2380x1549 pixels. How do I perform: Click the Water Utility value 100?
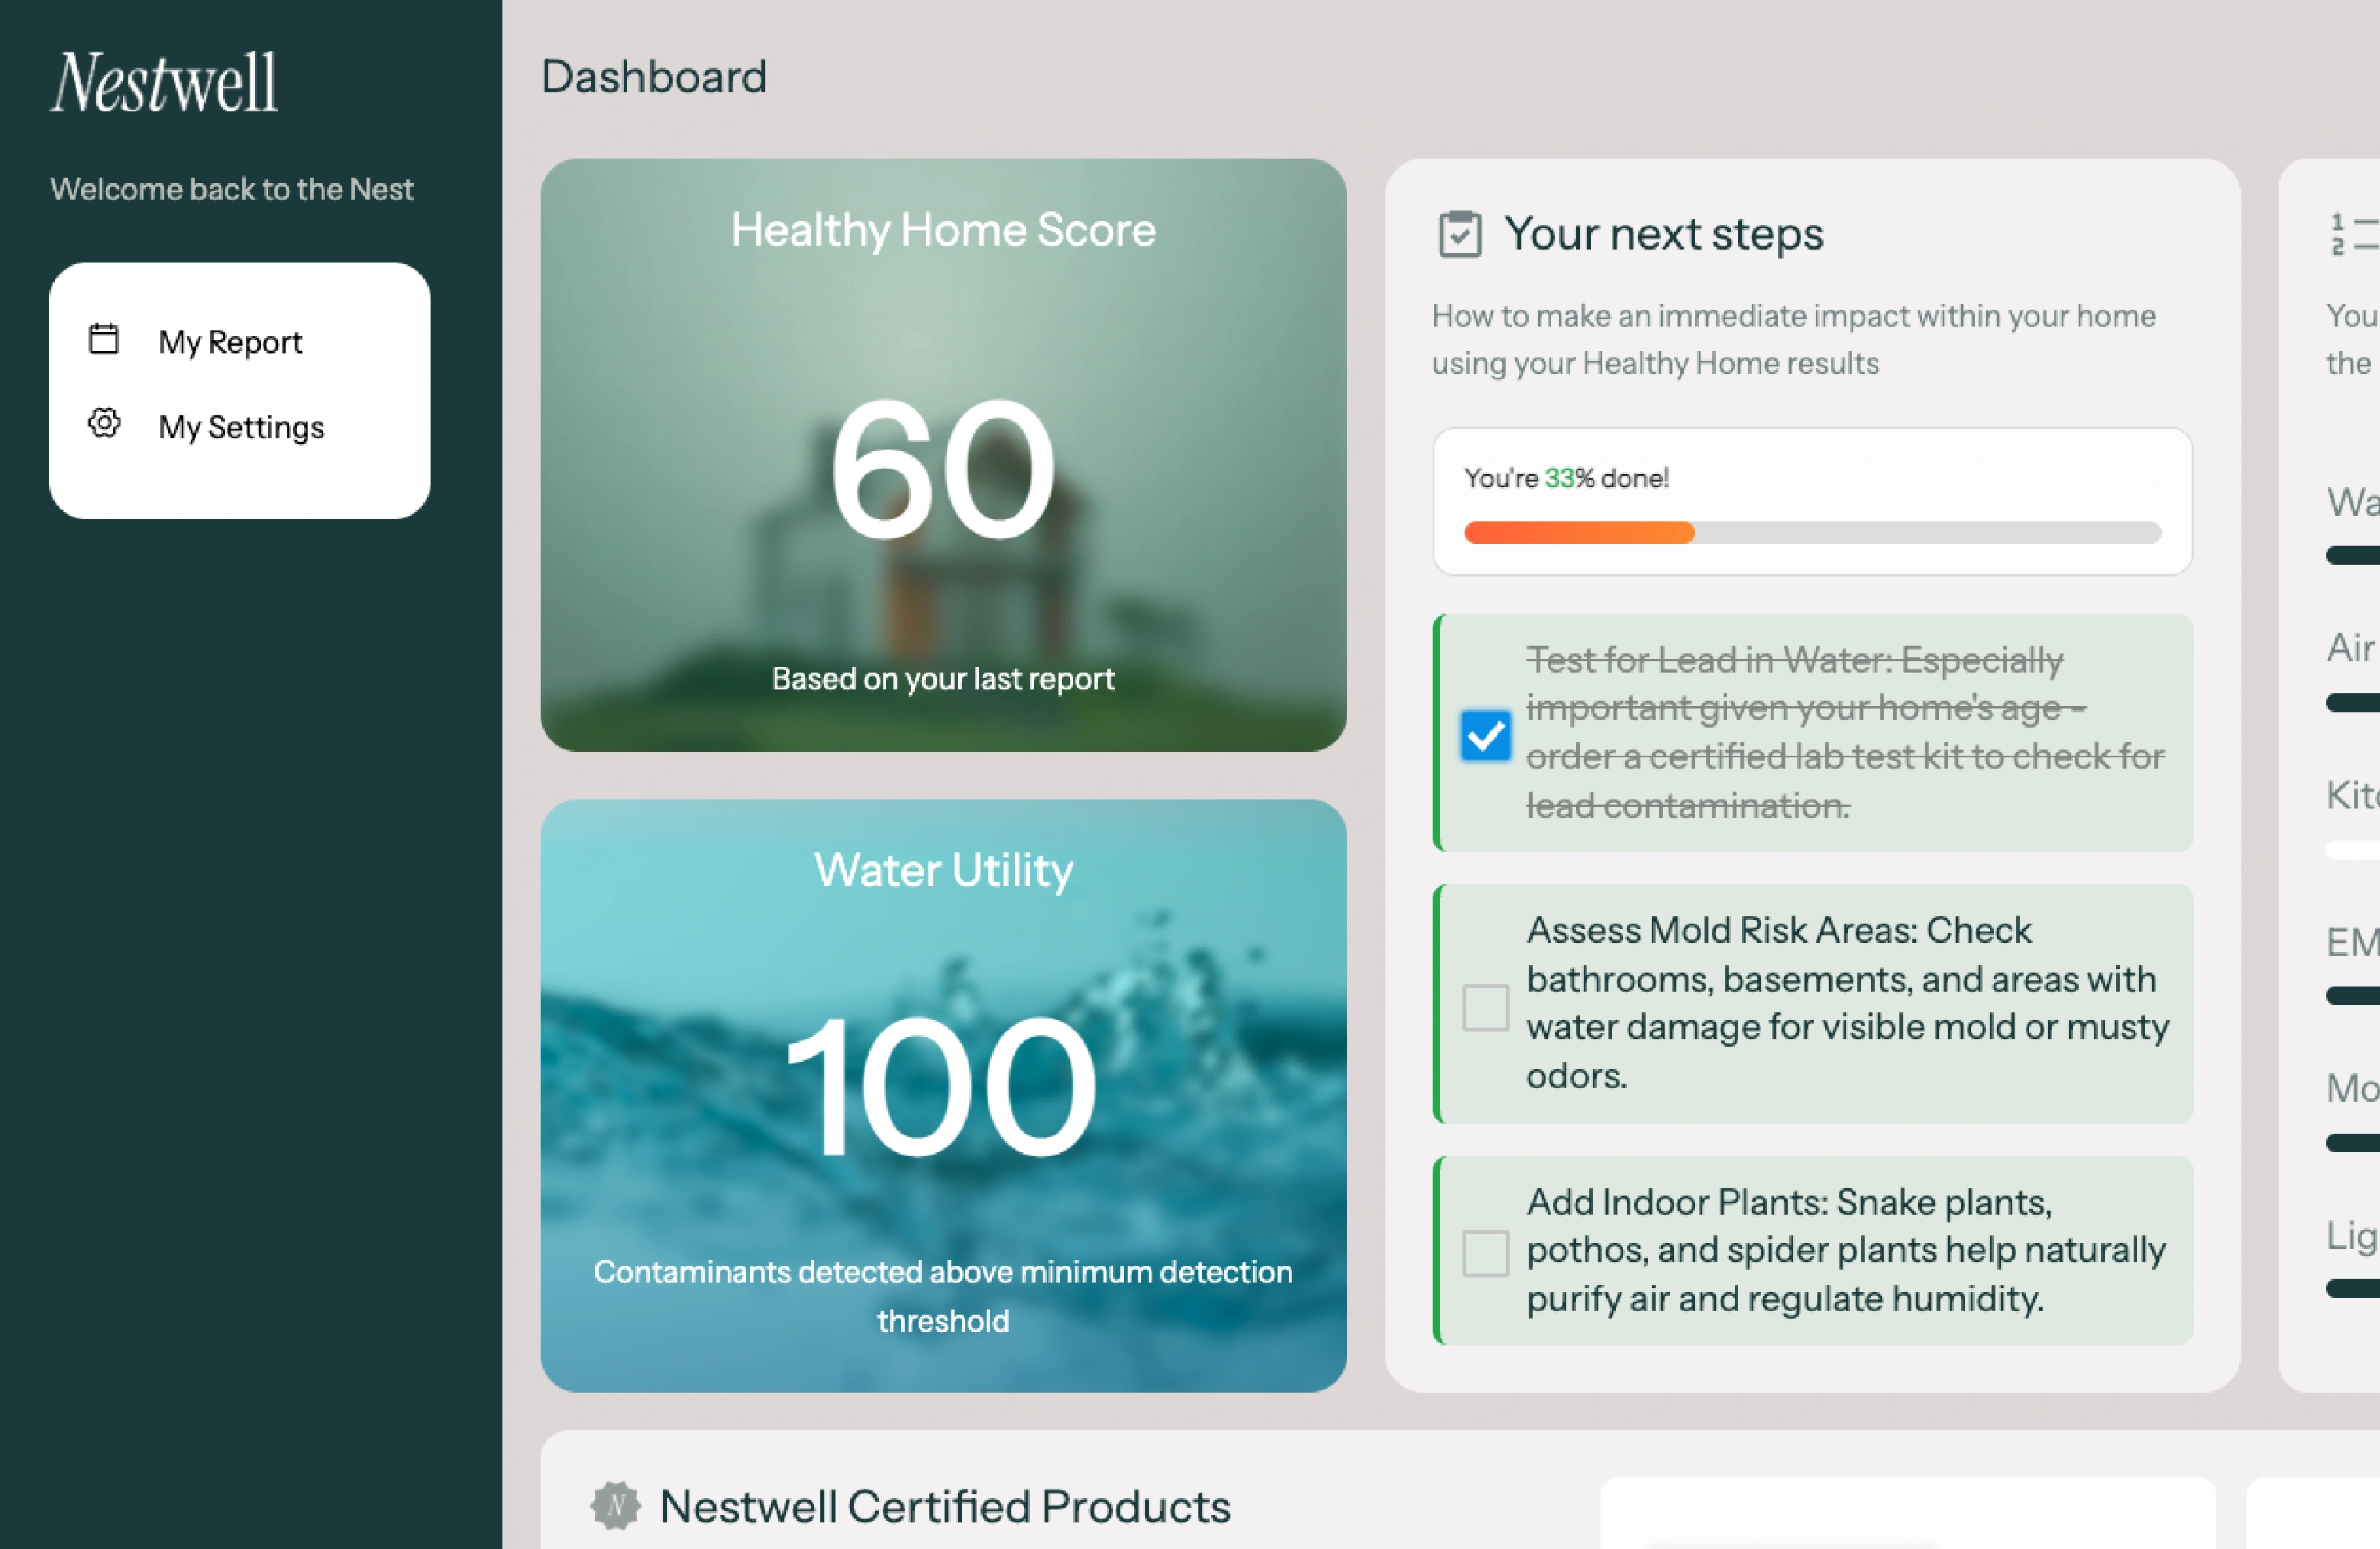943,1086
